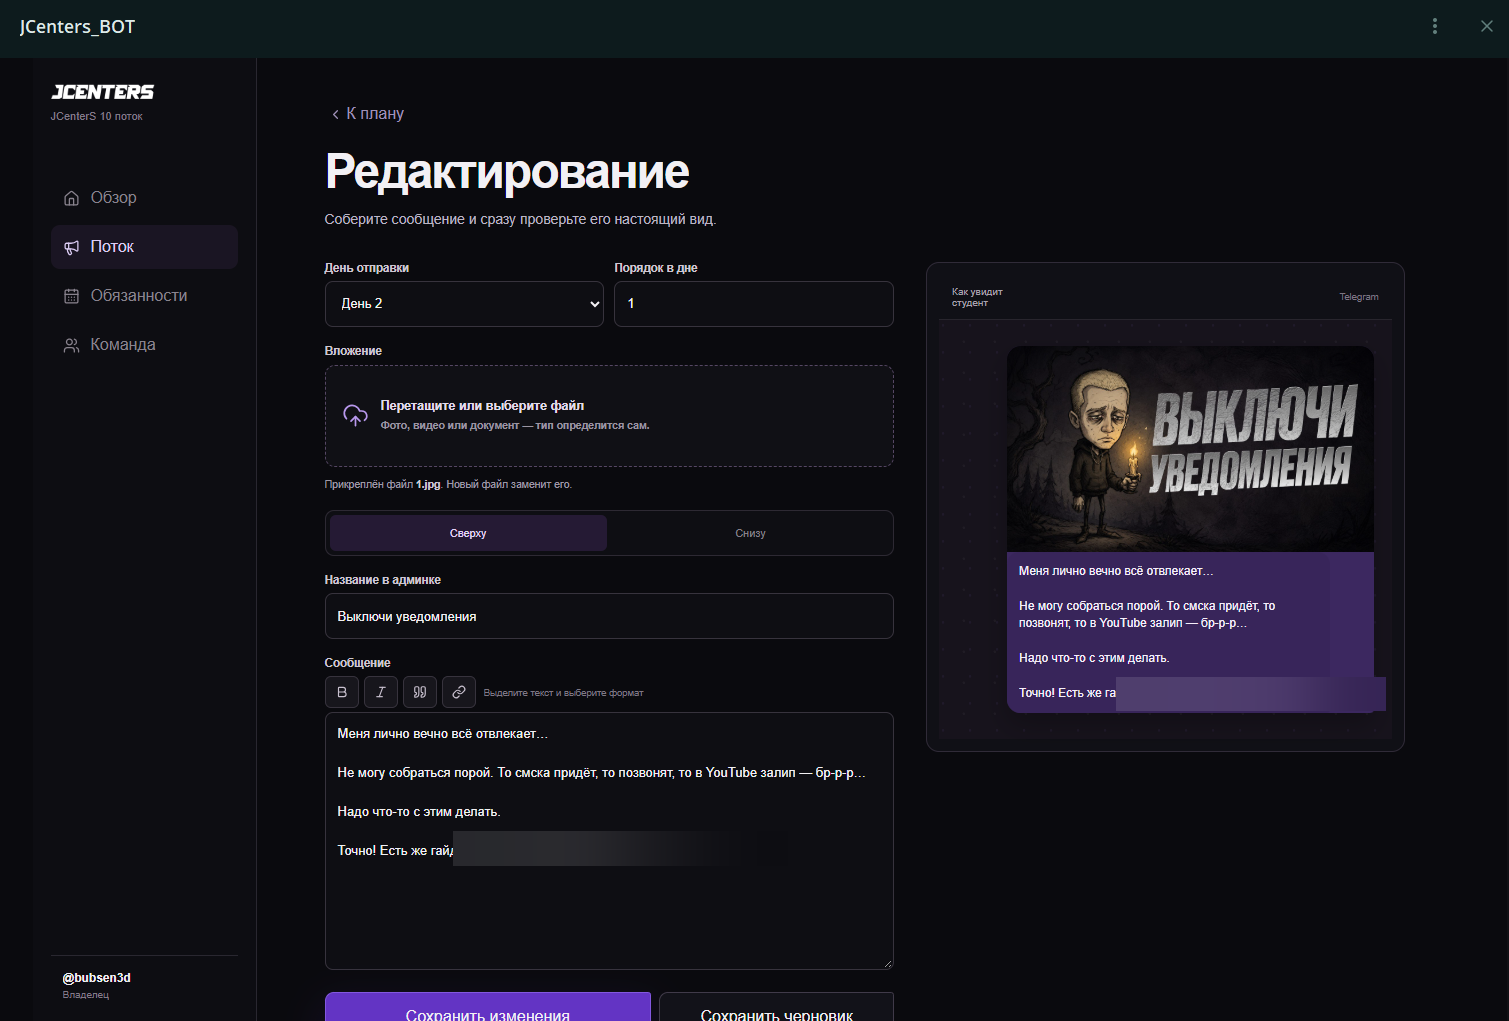This screenshot has width=1509, height=1021.
Task: Go to Обзор via the home icon
Action: 71,198
